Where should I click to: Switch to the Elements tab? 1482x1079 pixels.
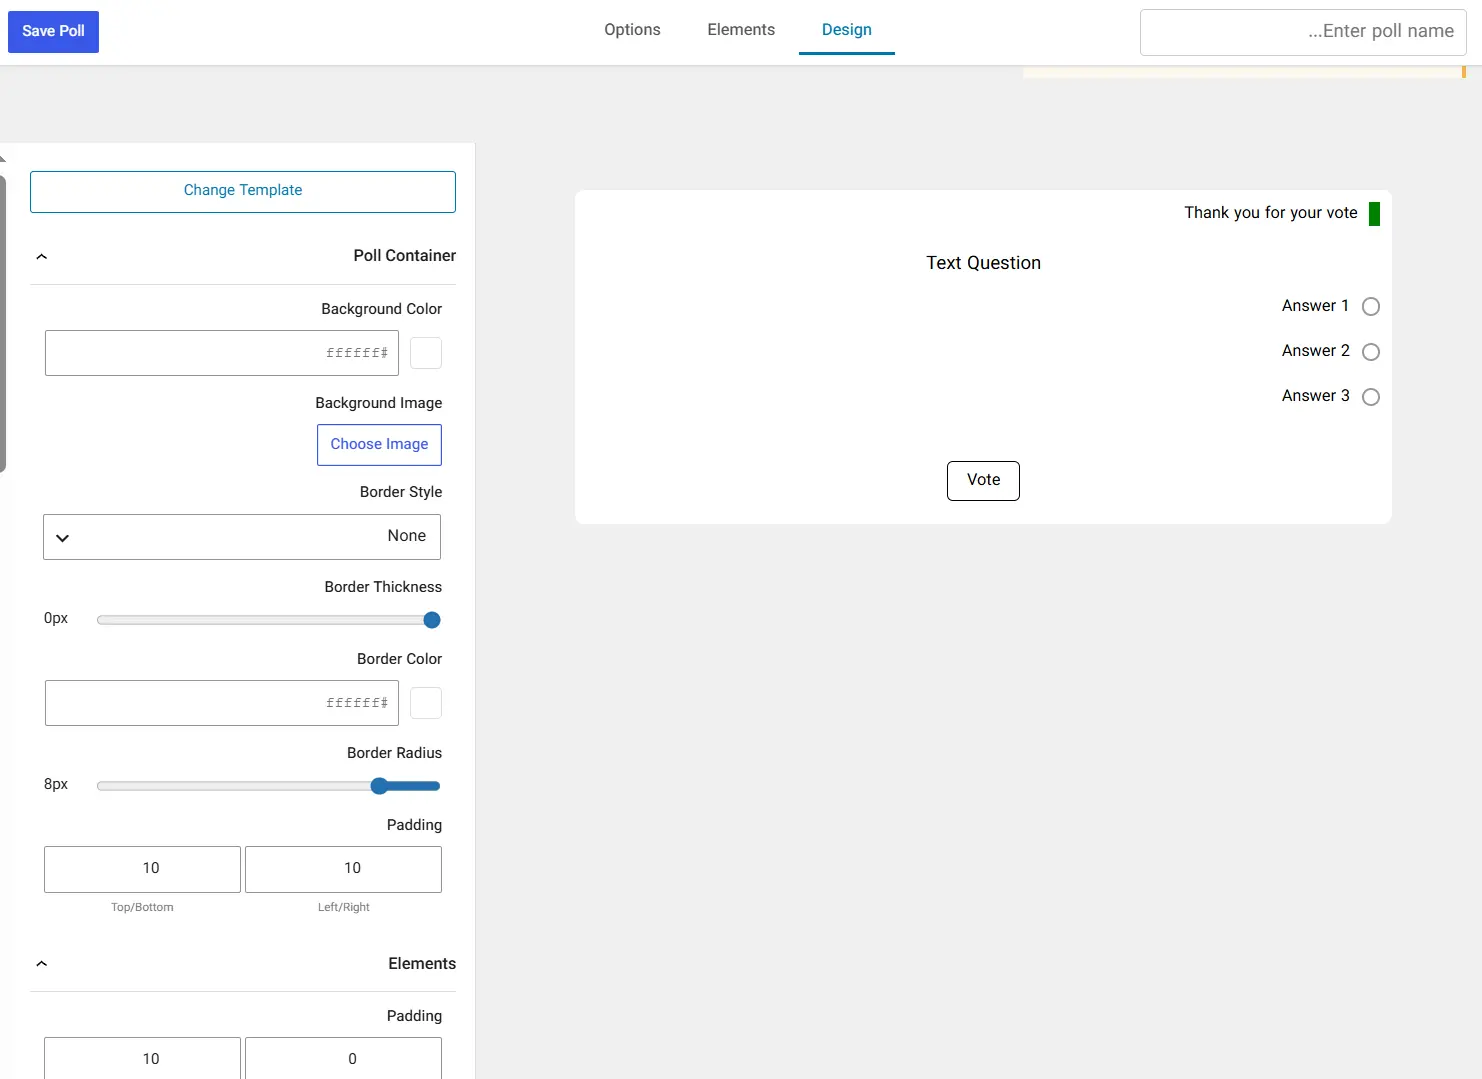741,30
